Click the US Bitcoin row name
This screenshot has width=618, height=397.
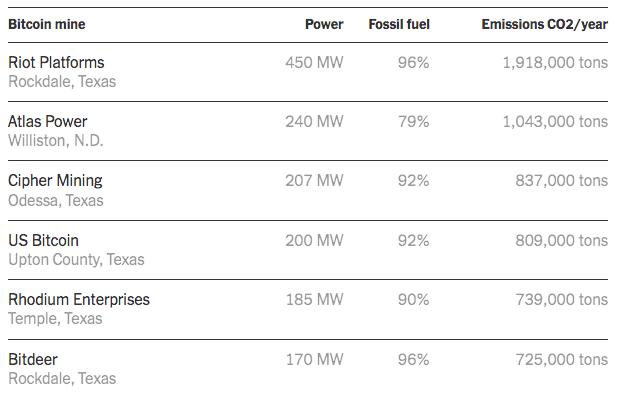click(43, 240)
